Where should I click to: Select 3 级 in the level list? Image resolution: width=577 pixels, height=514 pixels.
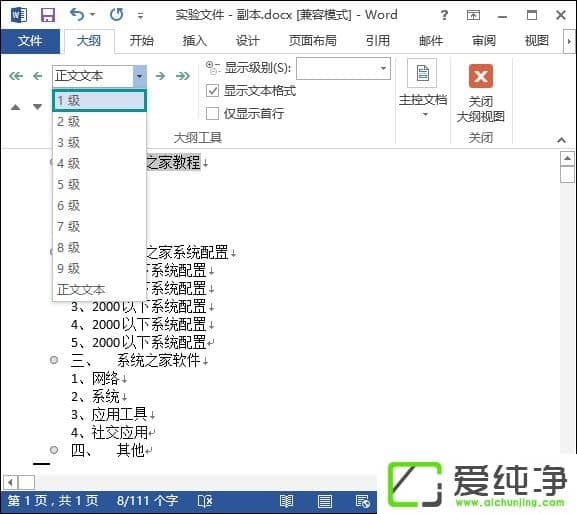click(100, 142)
